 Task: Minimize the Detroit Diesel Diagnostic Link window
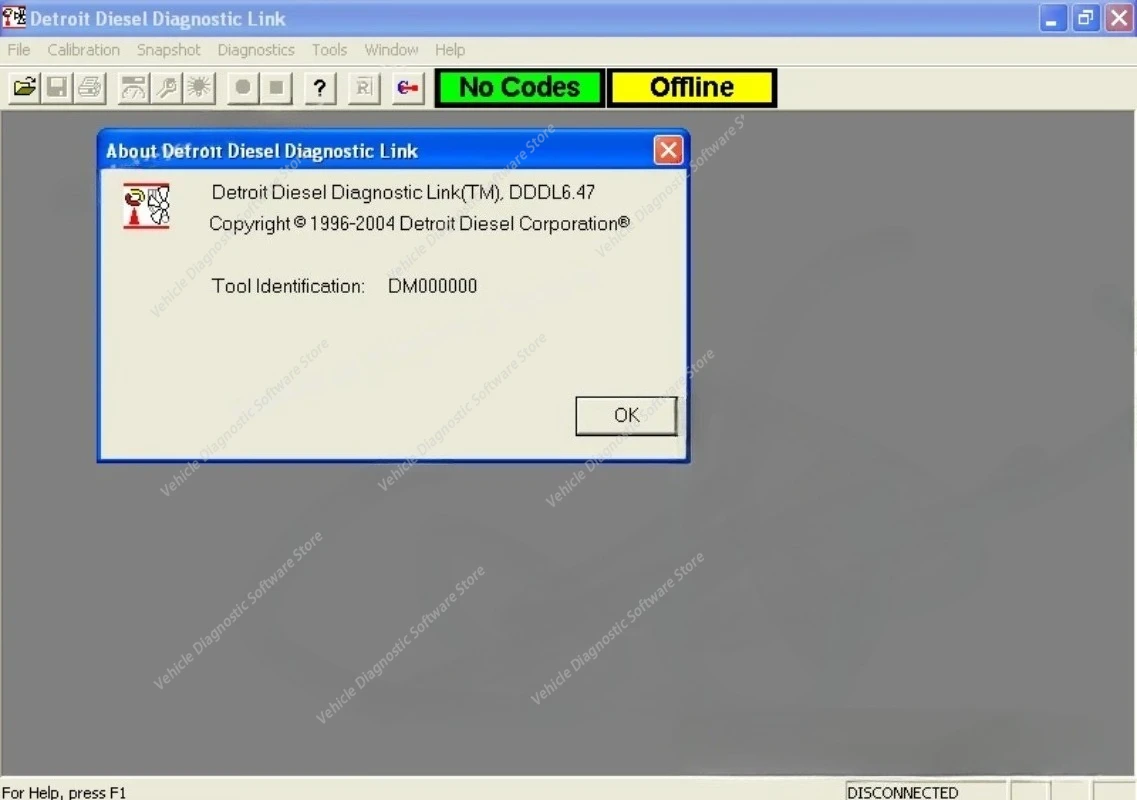click(1051, 18)
